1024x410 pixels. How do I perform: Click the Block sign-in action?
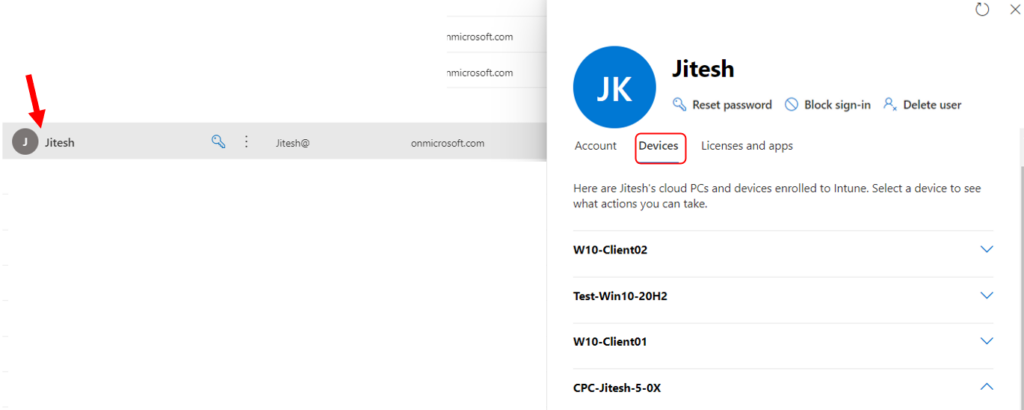coord(827,104)
